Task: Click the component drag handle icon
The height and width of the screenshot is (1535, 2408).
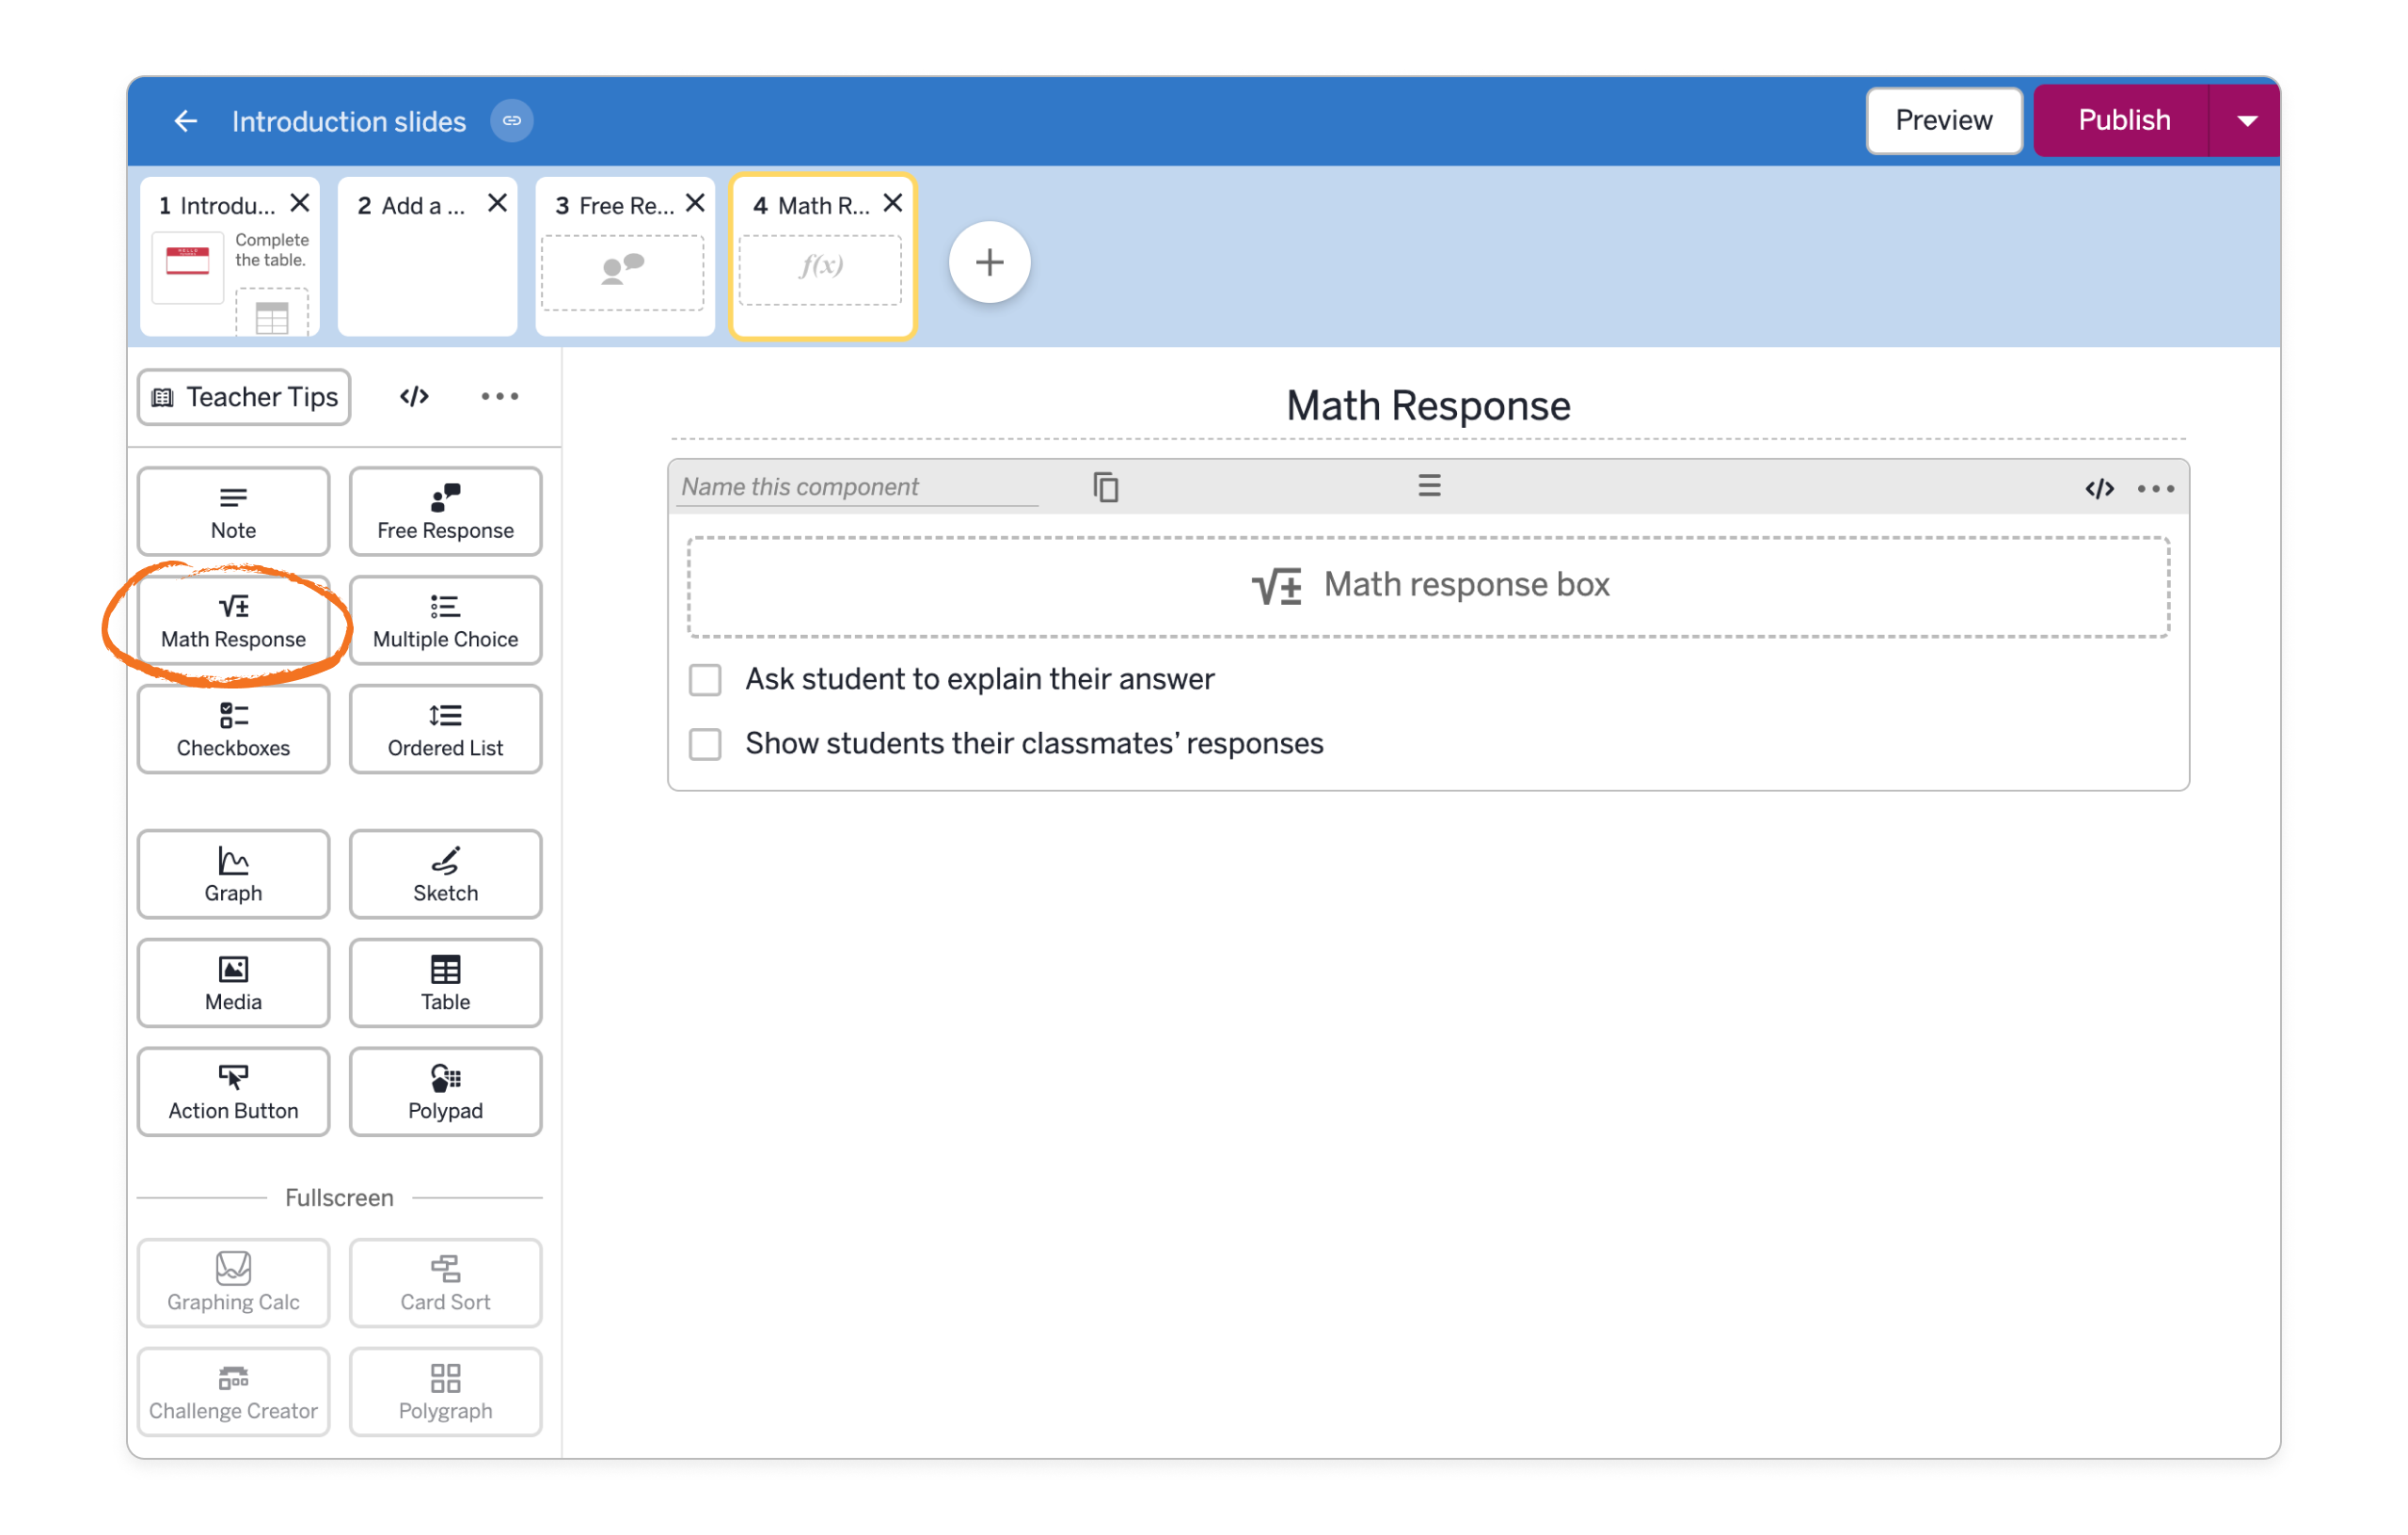Action: (x=1429, y=487)
